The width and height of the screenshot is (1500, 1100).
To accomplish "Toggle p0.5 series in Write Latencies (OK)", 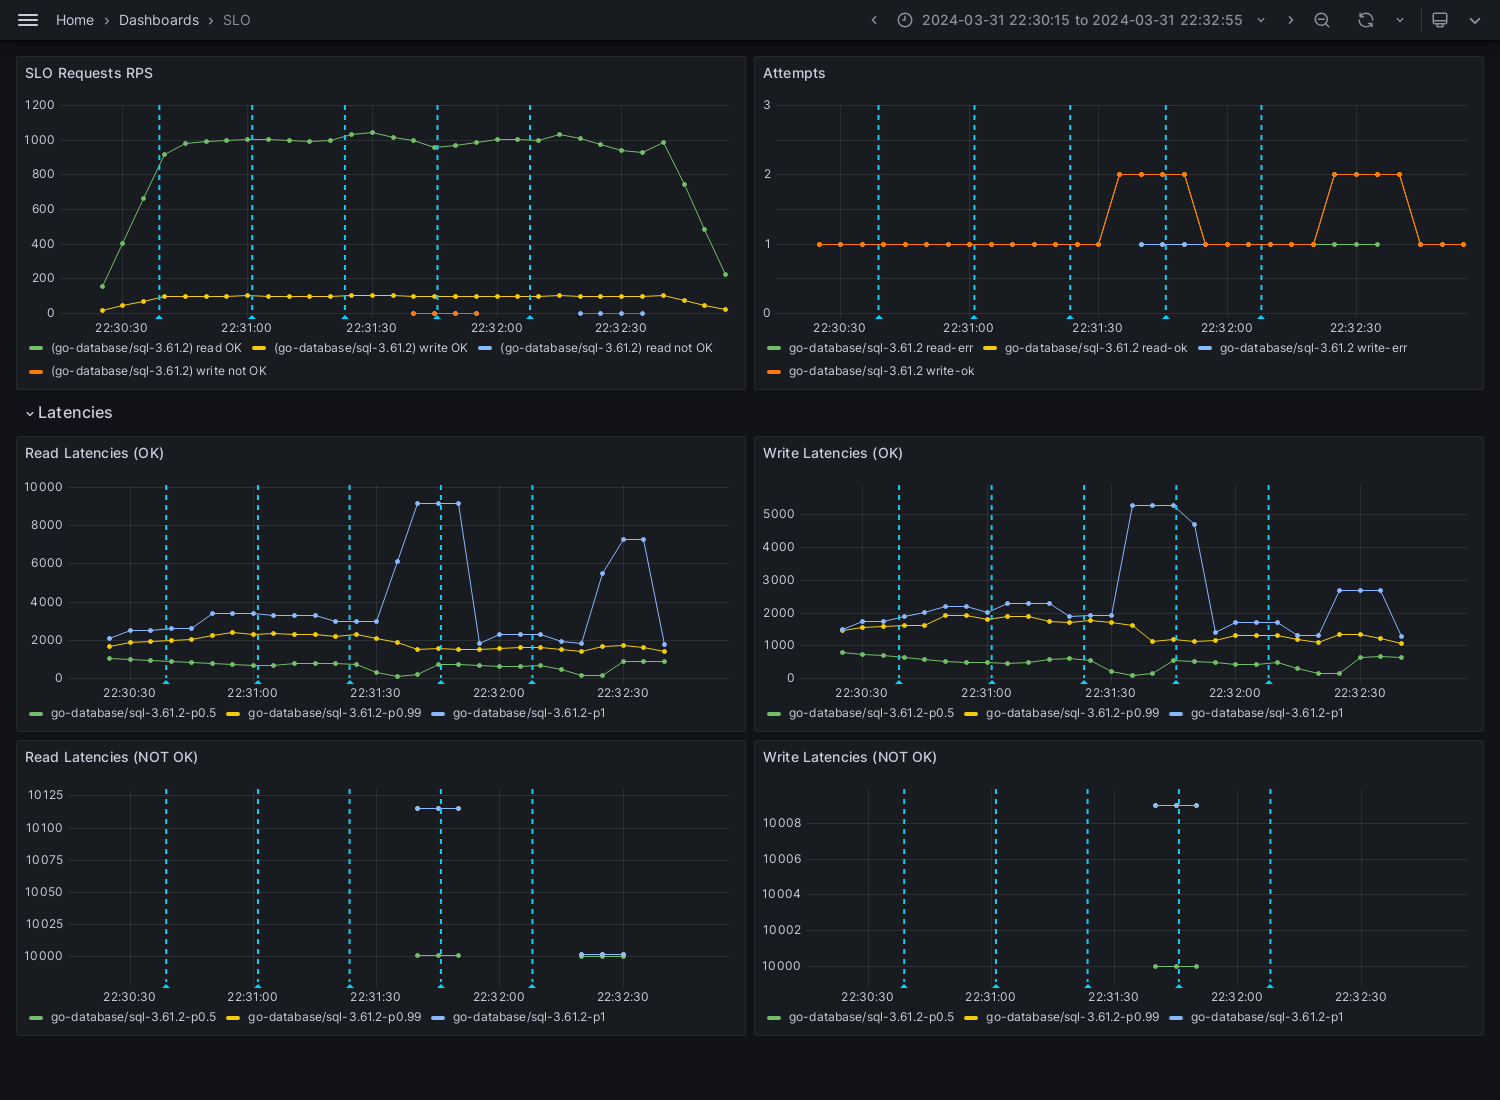I will point(871,713).
